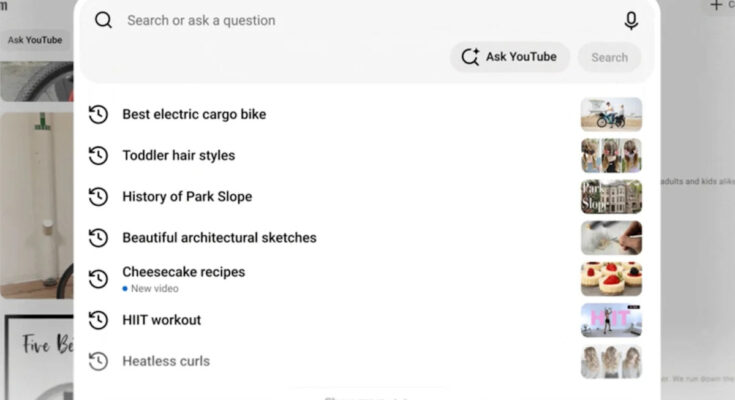735x400 pixels.
Task: Open the Ask YouTube chip in background
Action: click(x=35, y=40)
